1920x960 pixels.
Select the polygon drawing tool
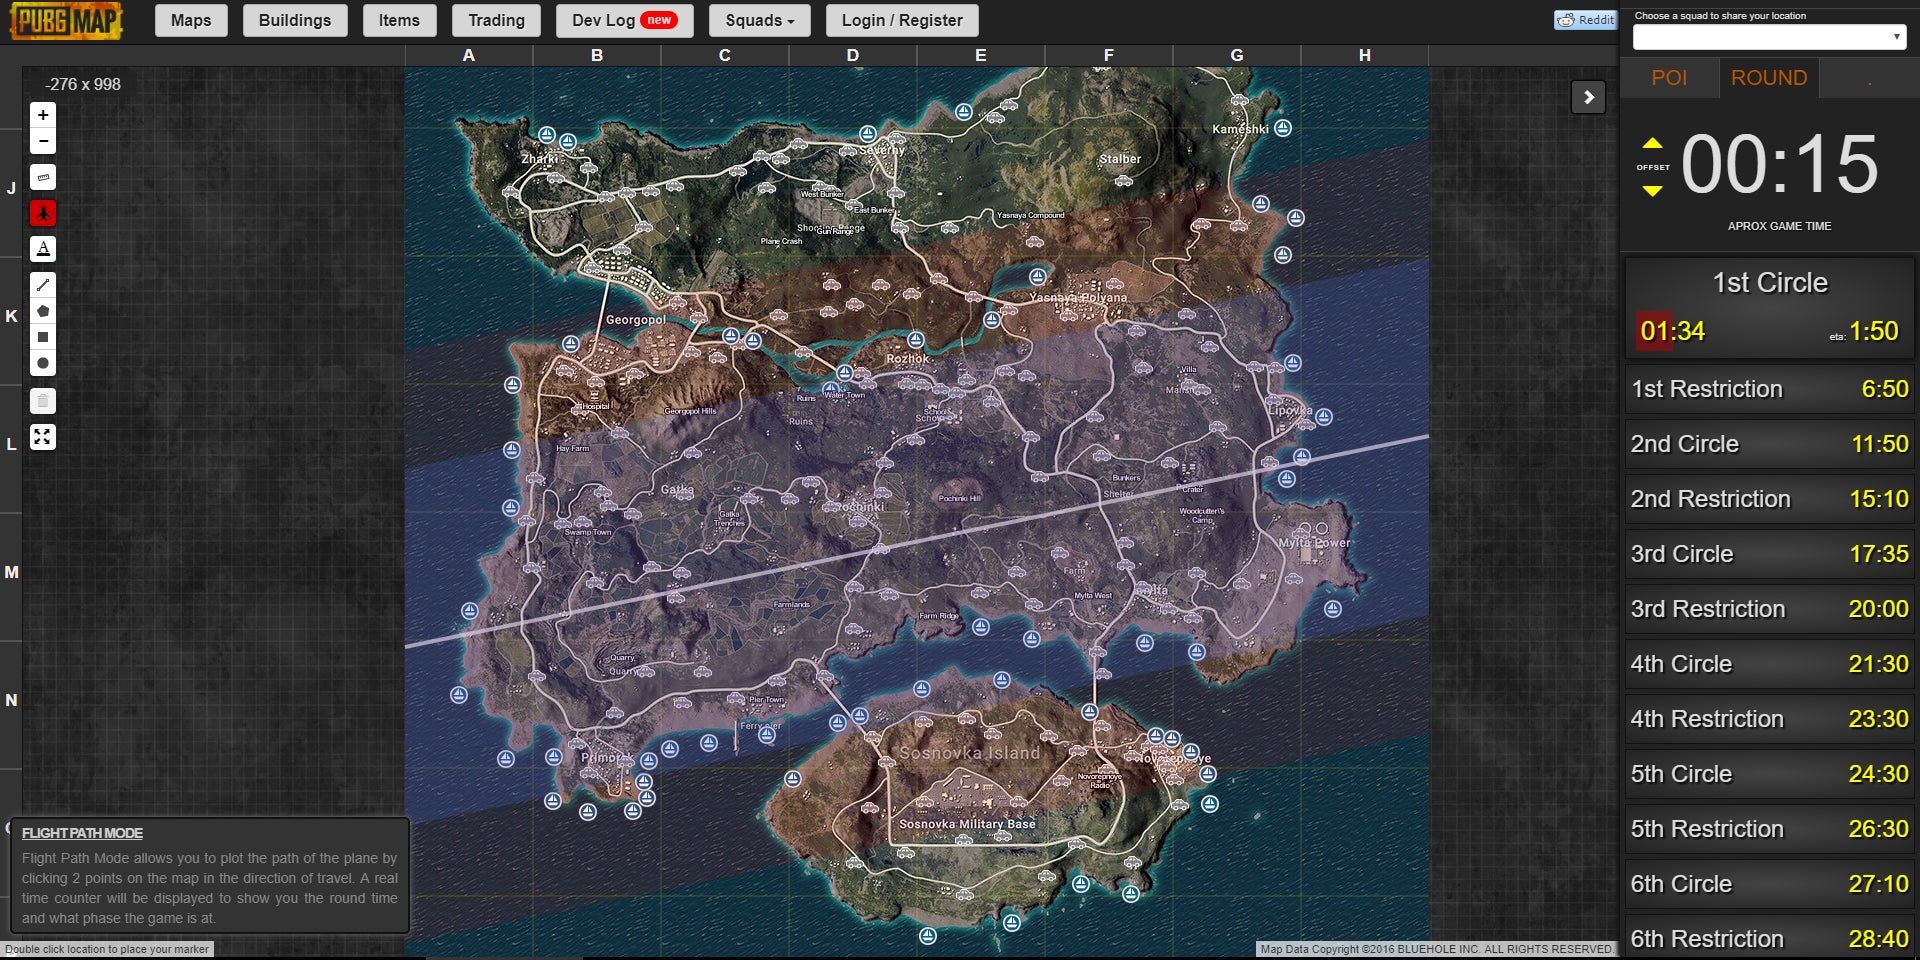tap(43, 311)
